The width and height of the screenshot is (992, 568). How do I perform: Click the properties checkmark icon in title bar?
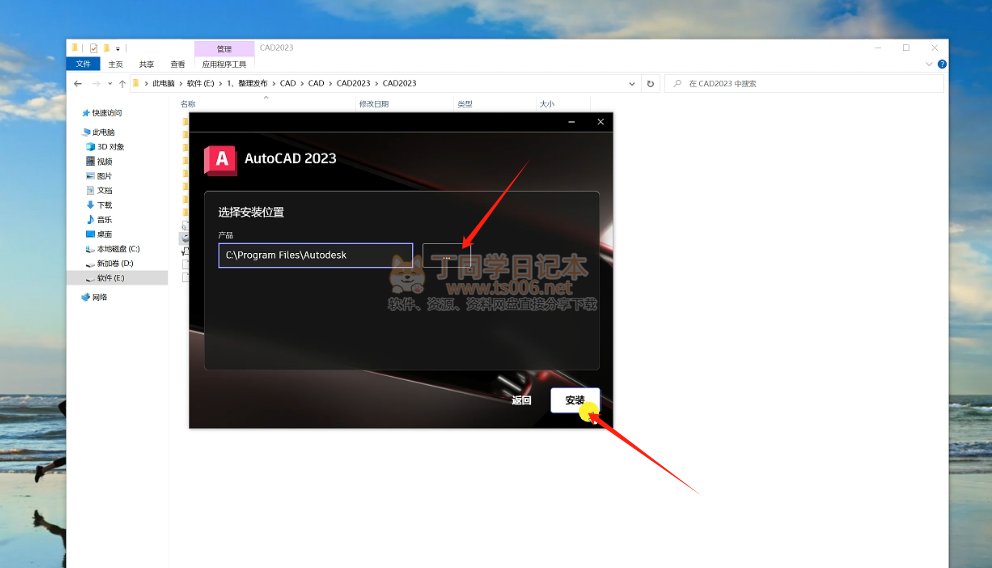click(94, 48)
